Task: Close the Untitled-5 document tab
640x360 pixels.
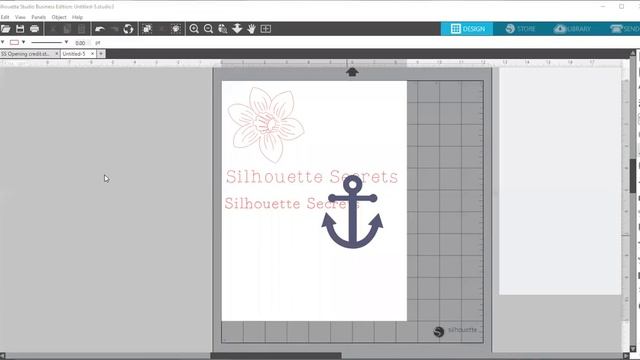Action: pyautogui.click(x=93, y=54)
